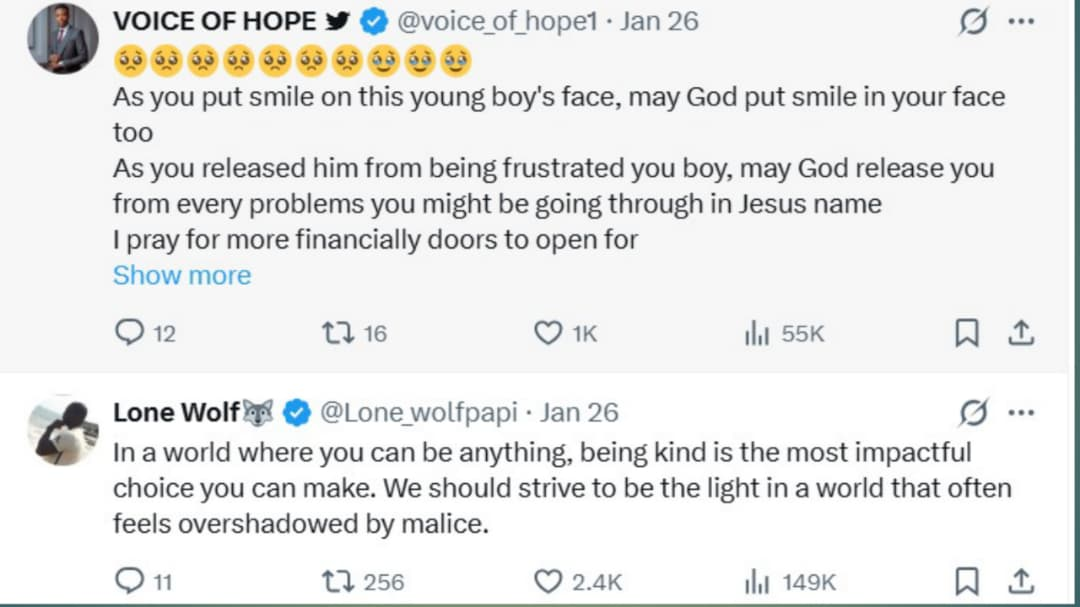Repost the VOICE OF HOPE tweet
This screenshot has height=607, width=1080.
pos(335,333)
